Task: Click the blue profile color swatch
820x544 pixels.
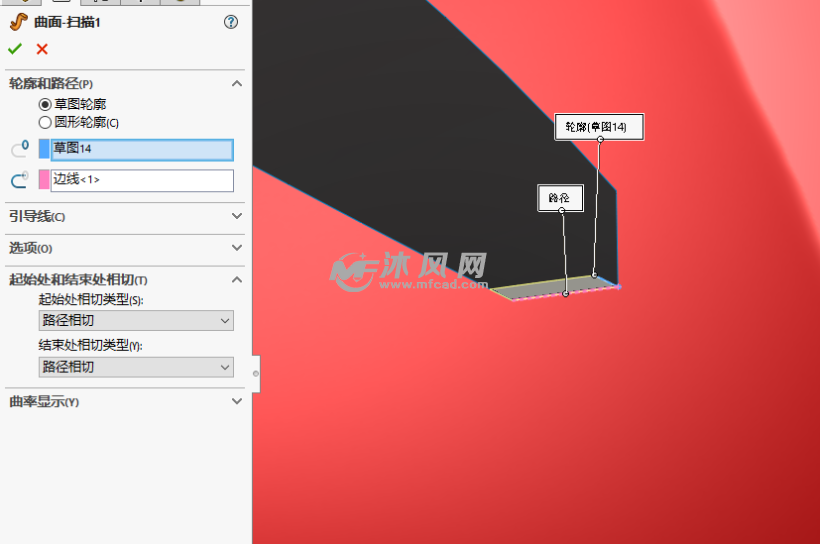Action: (44, 149)
